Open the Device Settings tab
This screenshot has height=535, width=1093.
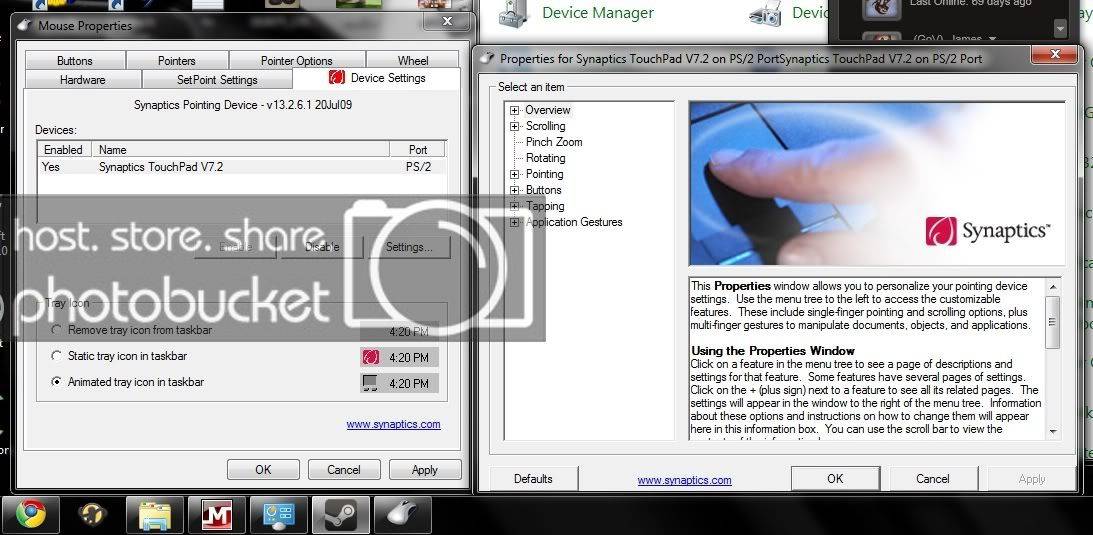(377, 78)
